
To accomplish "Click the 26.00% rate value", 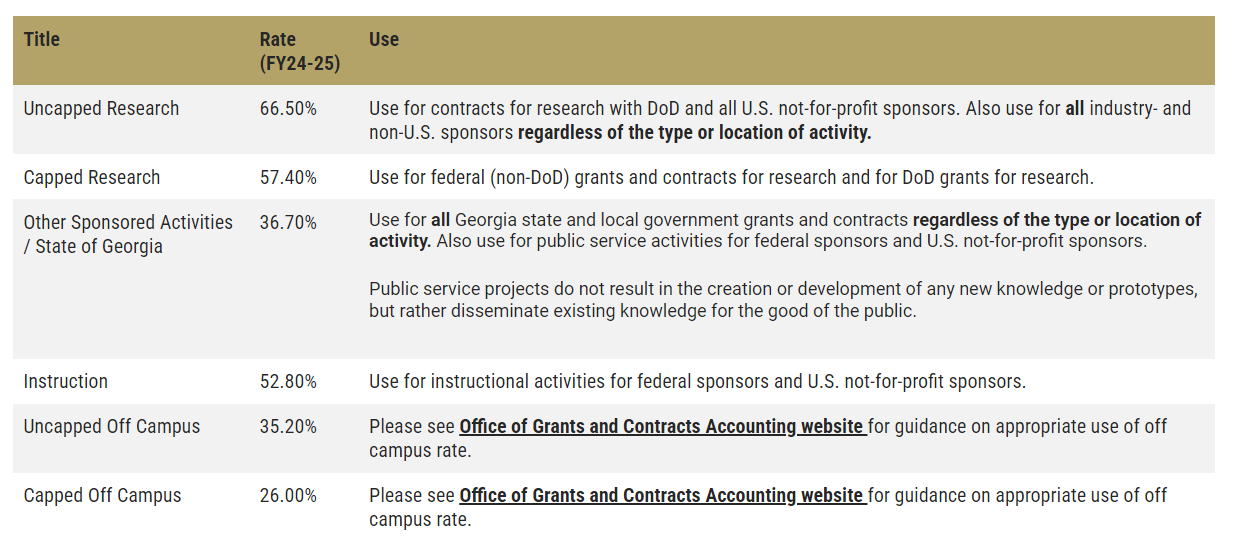I will point(288,496).
